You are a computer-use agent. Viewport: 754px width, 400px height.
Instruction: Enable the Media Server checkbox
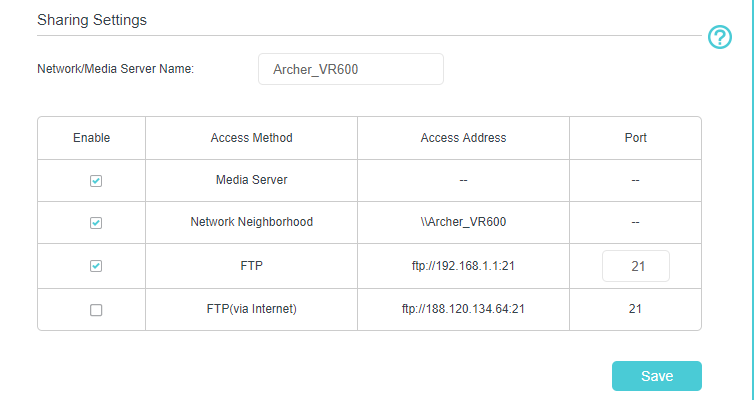pos(96,181)
